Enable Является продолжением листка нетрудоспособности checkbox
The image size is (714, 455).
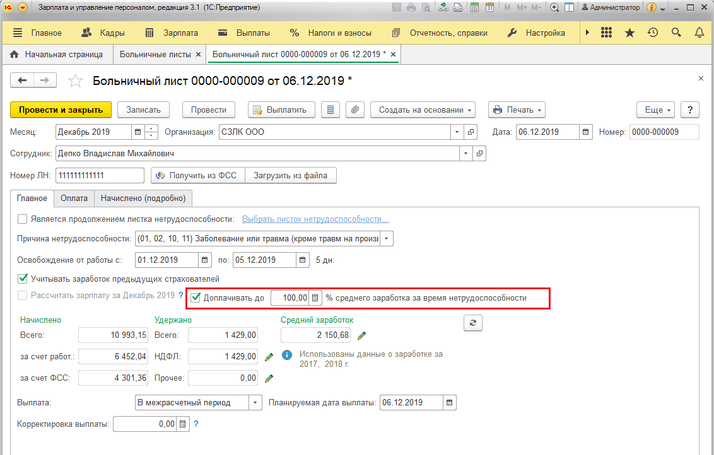pyautogui.click(x=23, y=219)
